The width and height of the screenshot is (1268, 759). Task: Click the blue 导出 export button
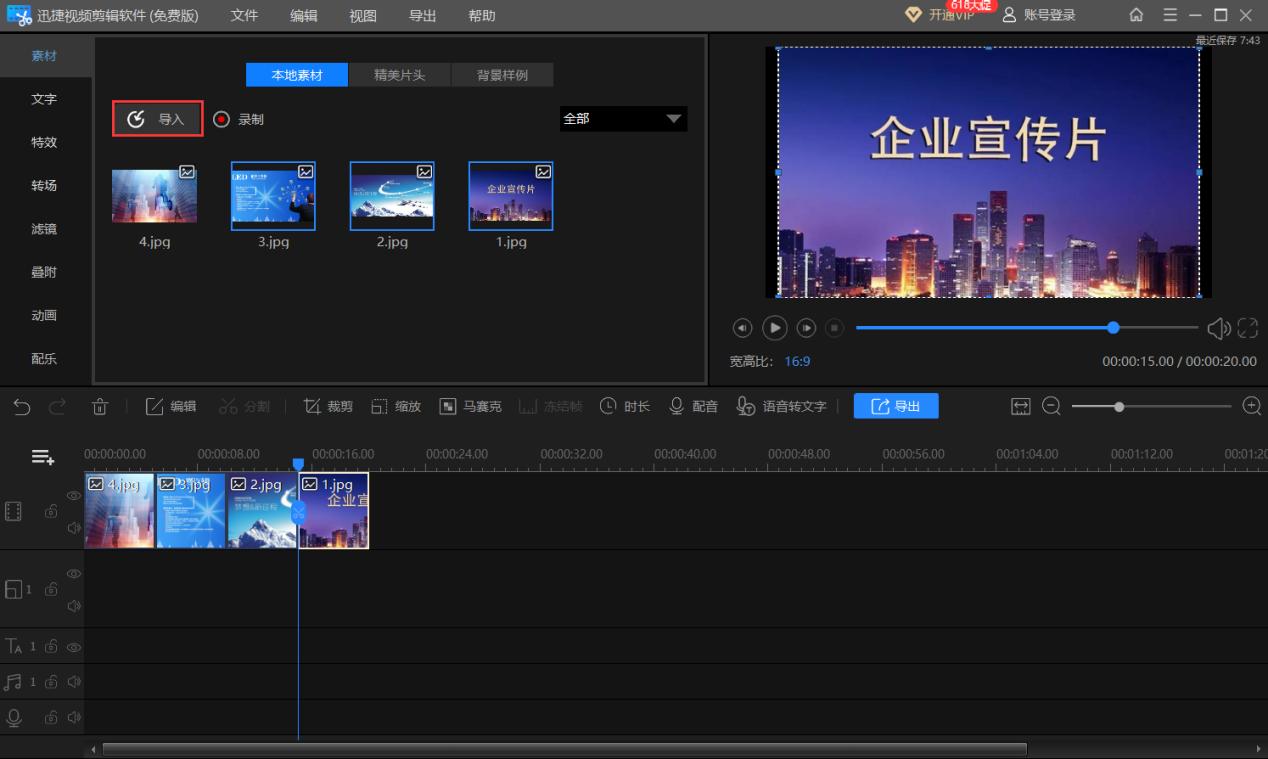click(896, 406)
